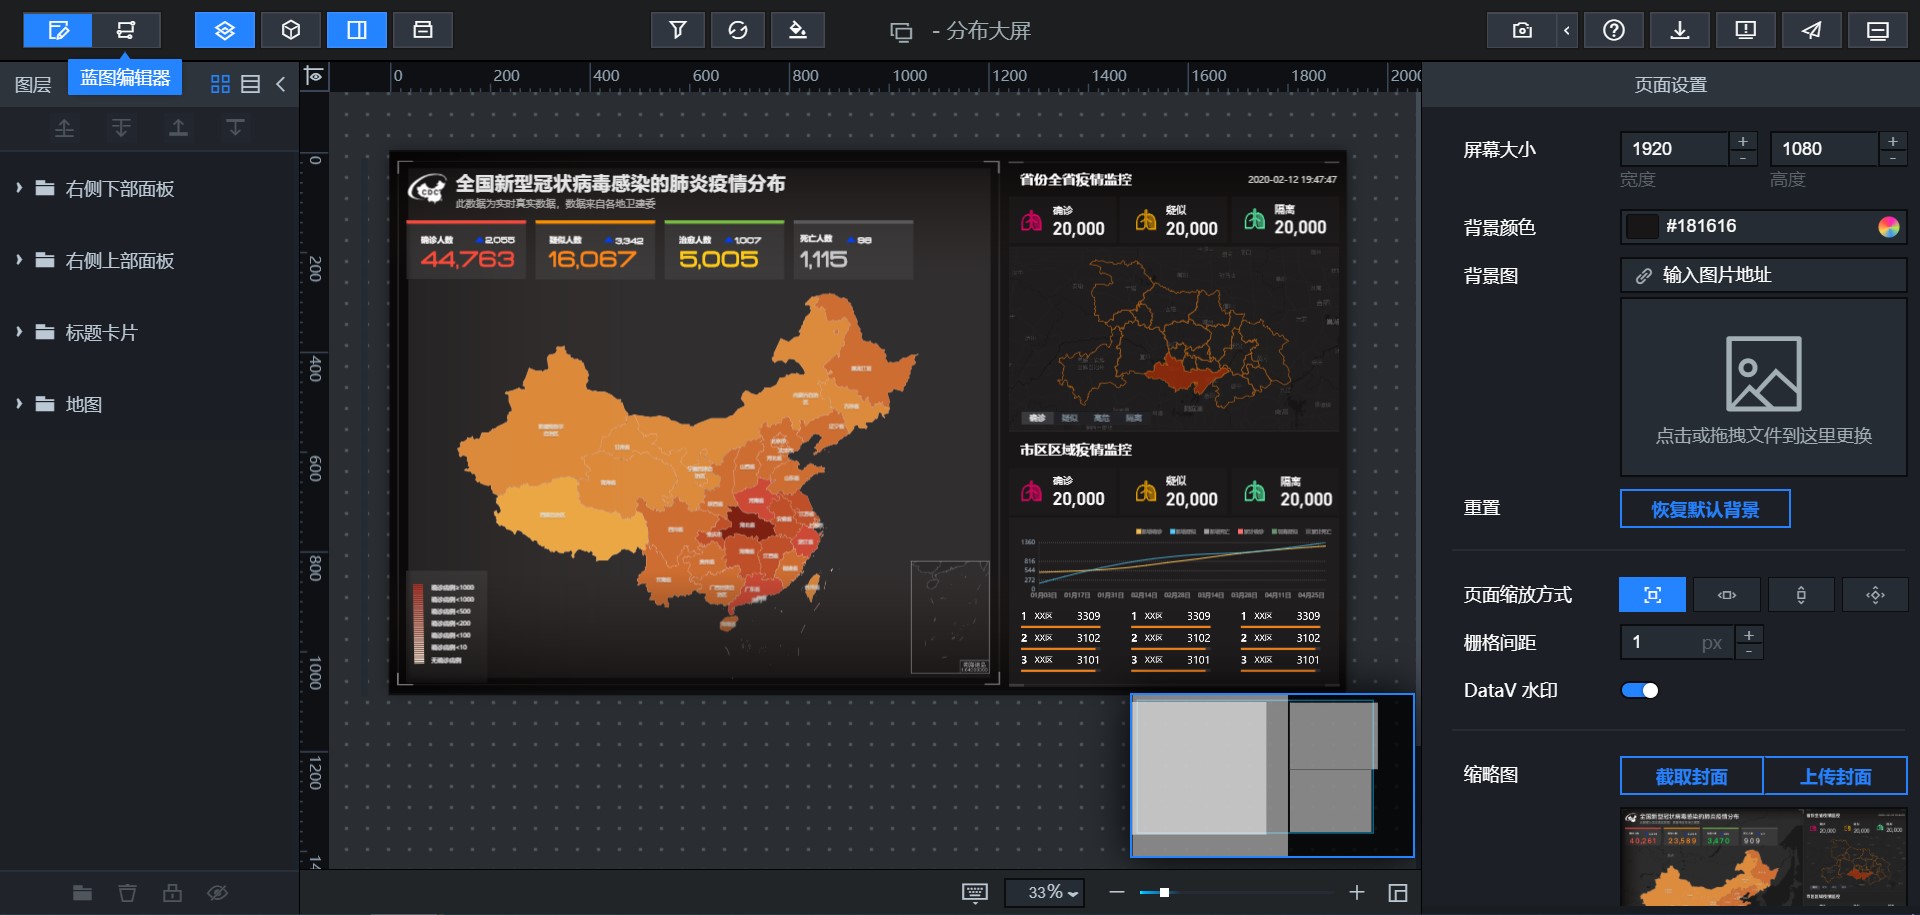Zoom in with the plus button
1920x915 pixels.
(1357, 893)
